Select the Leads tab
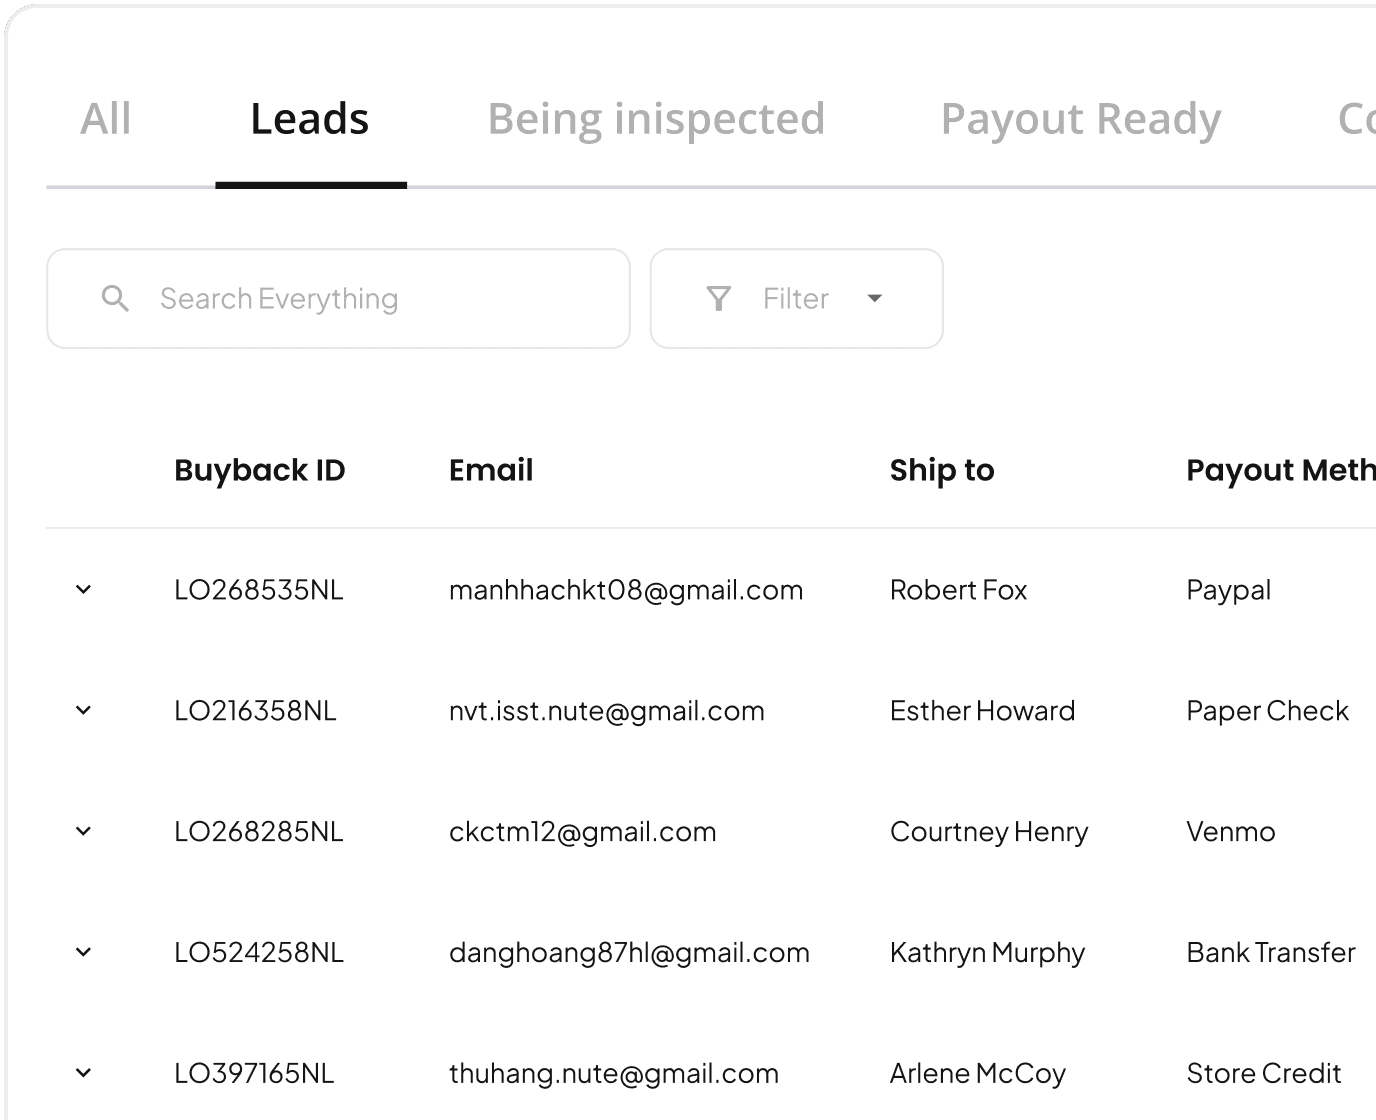The width and height of the screenshot is (1376, 1120). (x=310, y=119)
